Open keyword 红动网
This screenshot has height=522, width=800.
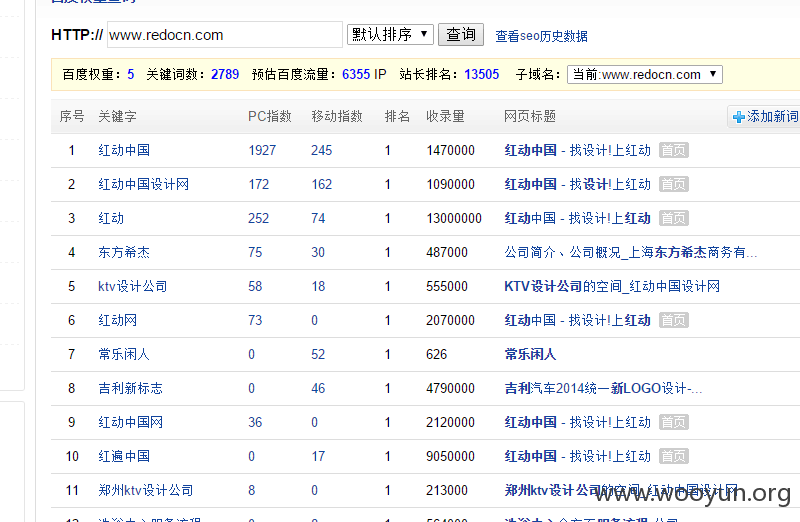[117, 320]
